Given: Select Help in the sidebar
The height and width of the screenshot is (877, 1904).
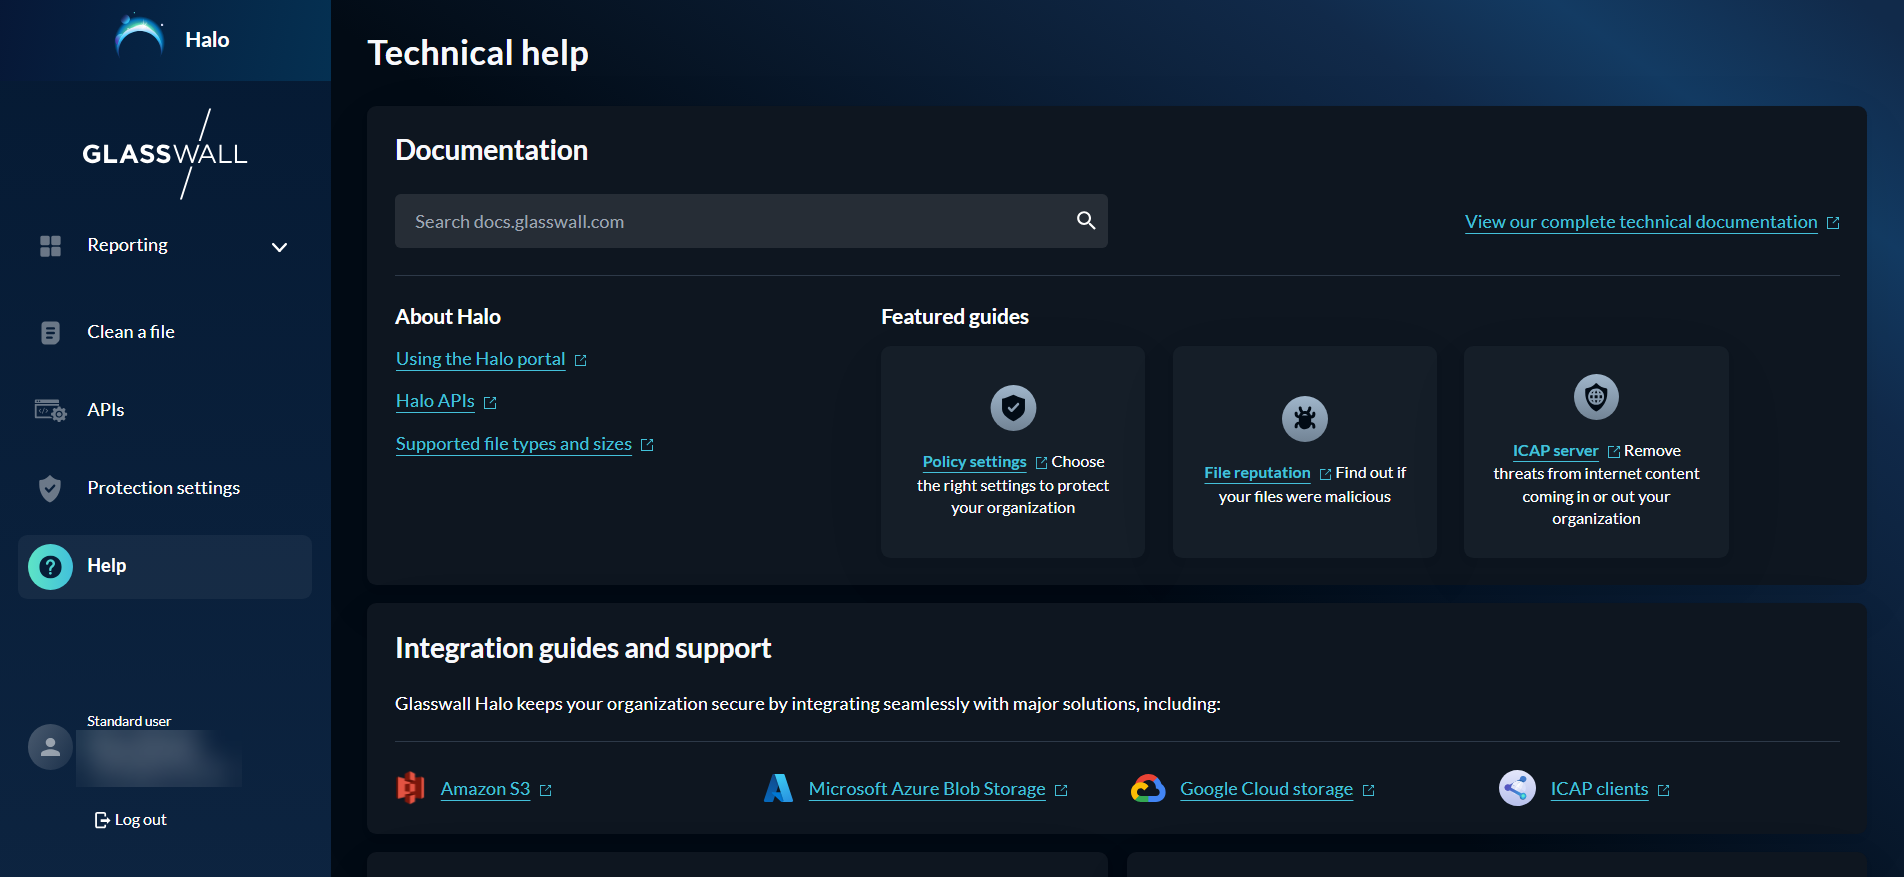Looking at the screenshot, I should point(106,566).
